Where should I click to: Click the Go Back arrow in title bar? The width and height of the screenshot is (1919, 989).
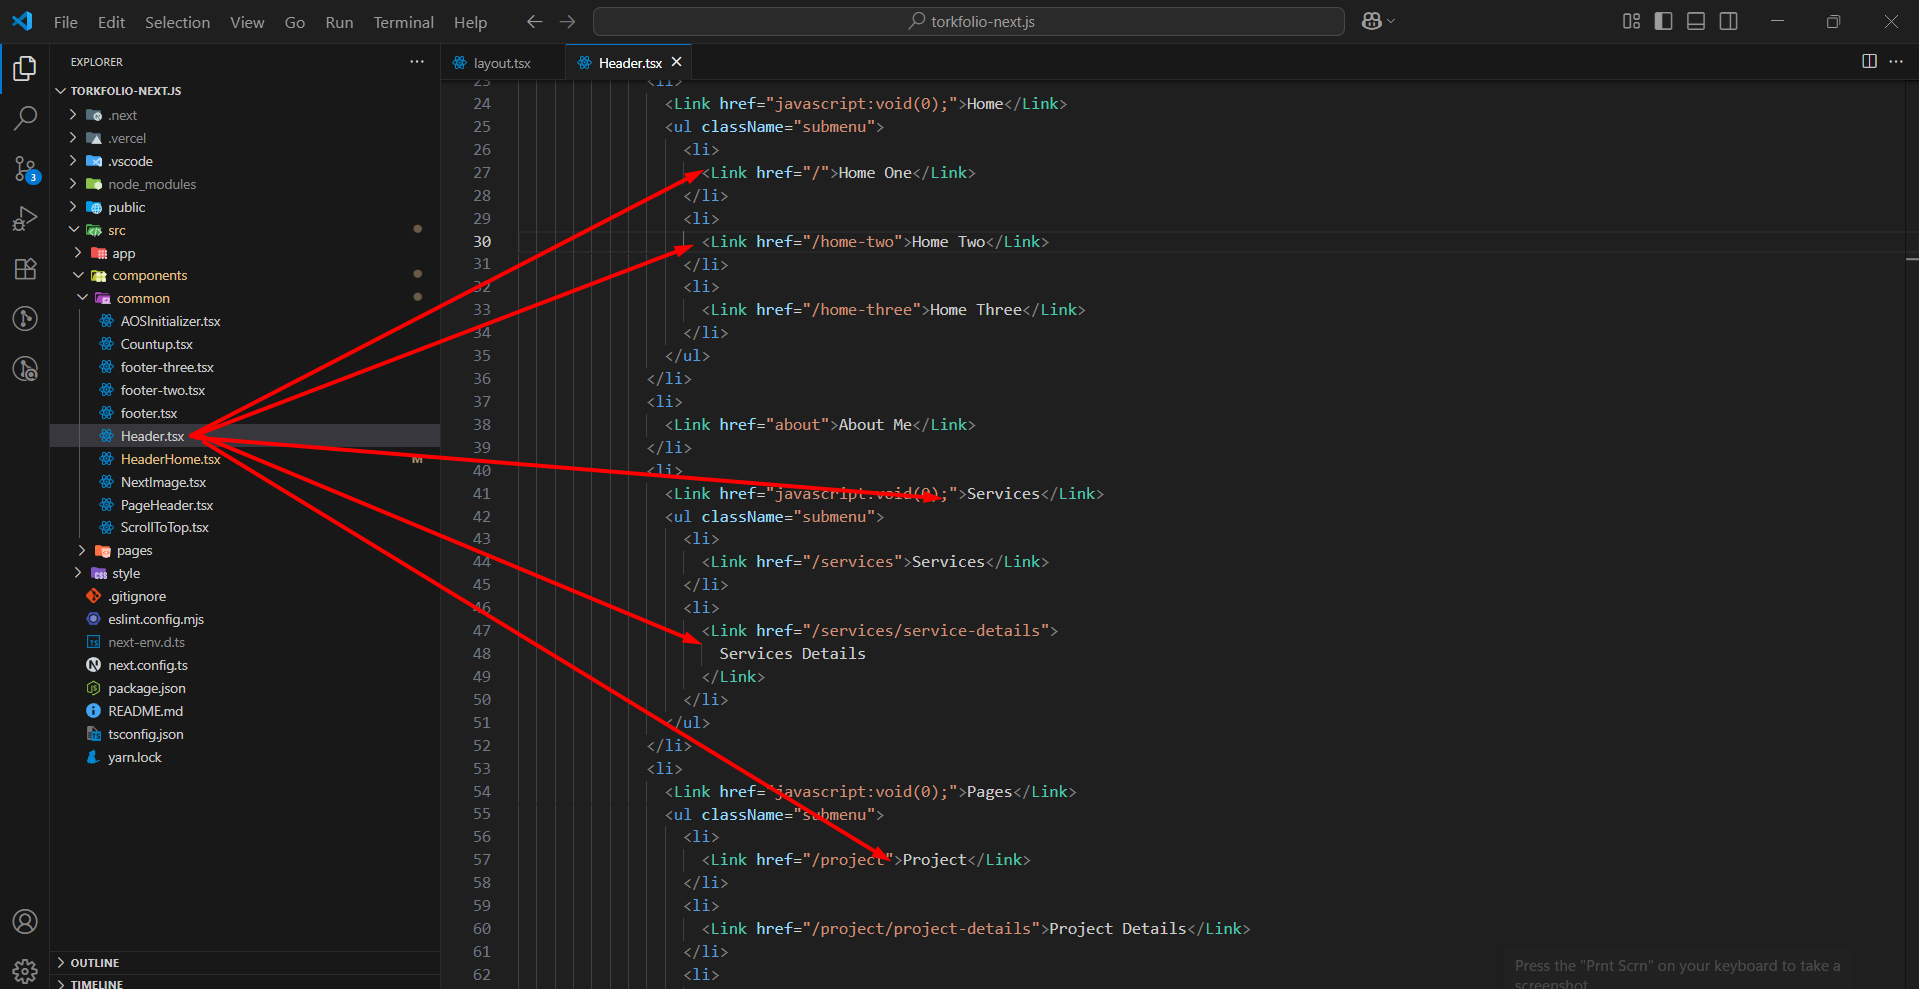[535, 21]
